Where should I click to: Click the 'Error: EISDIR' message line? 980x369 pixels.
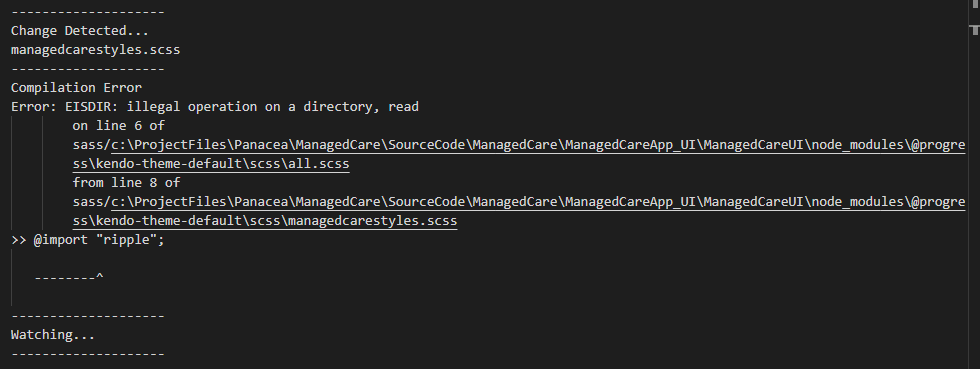coord(214,106)
